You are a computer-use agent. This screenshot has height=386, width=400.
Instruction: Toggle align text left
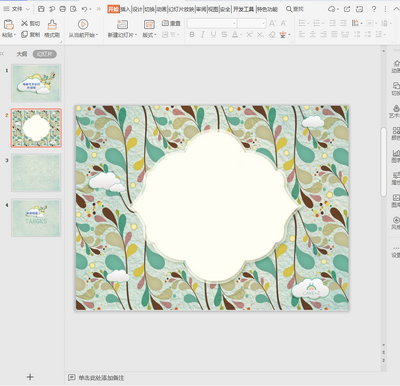pyautogui.click(x=302, y=34)
